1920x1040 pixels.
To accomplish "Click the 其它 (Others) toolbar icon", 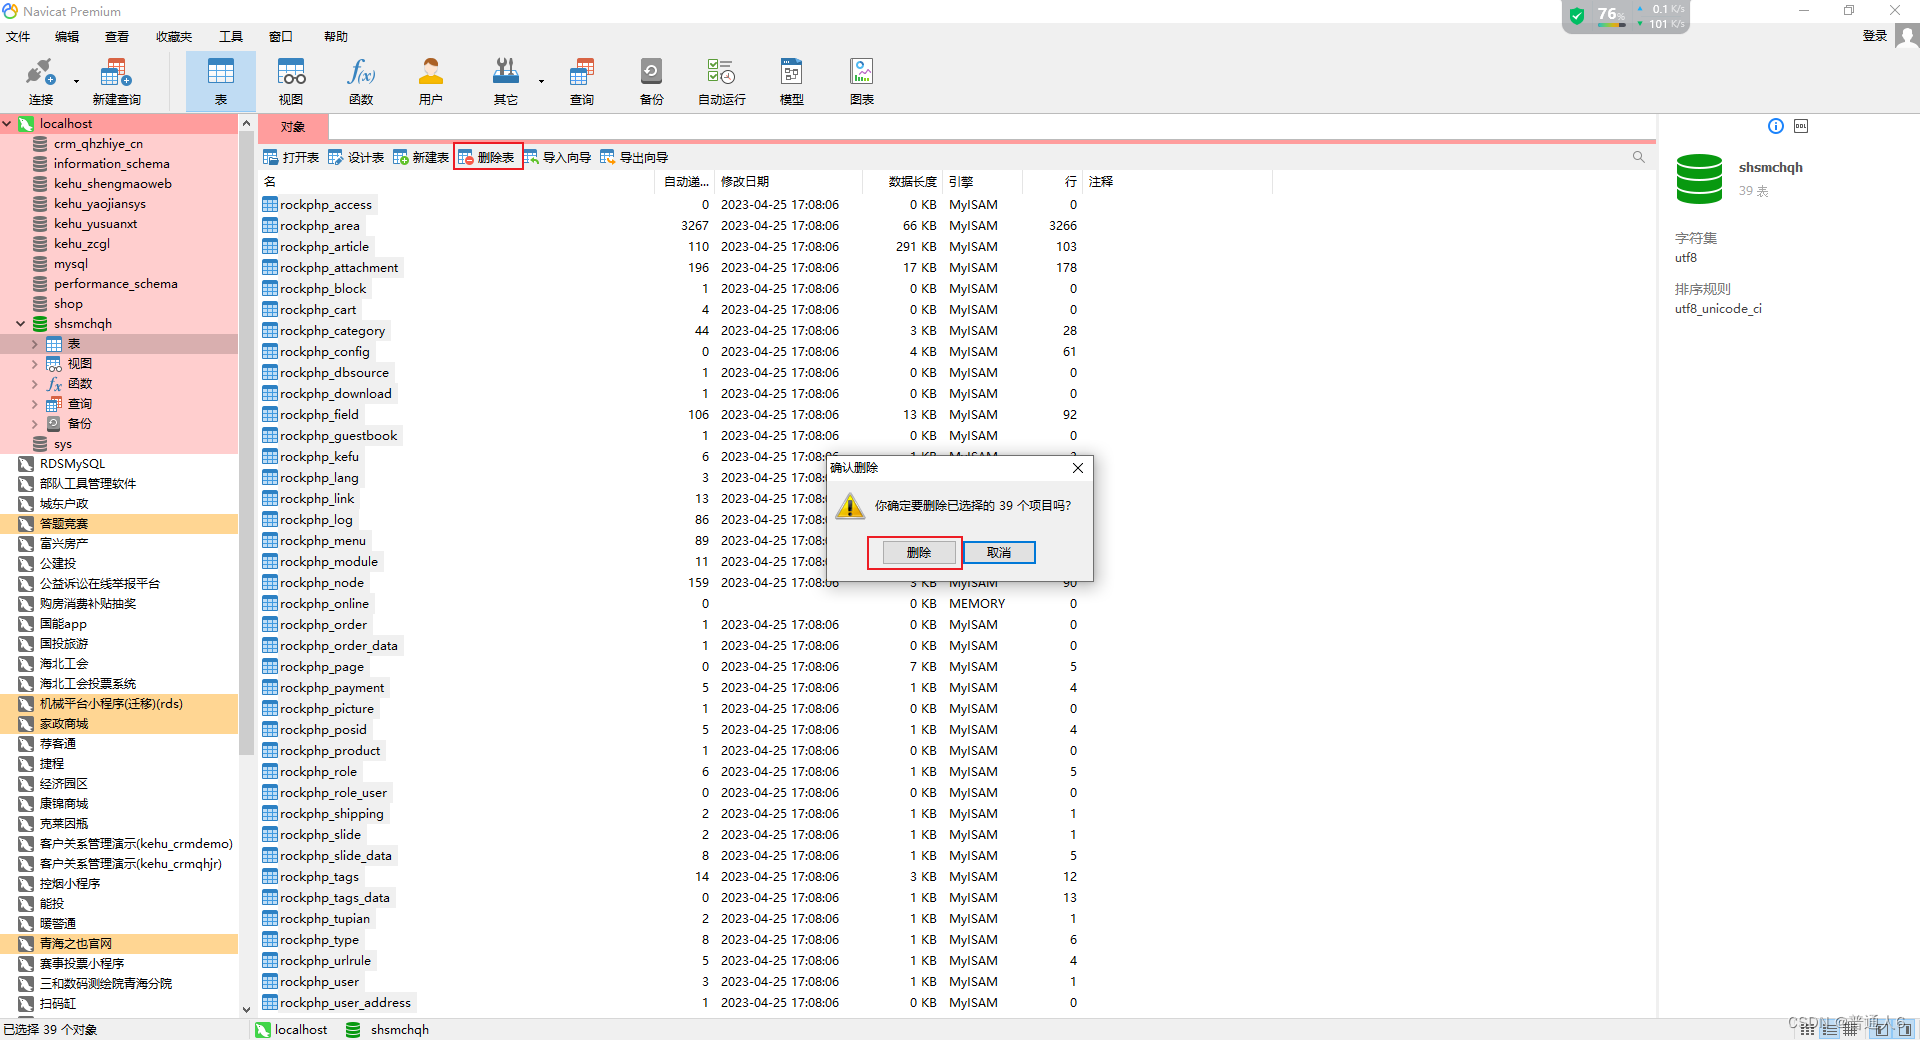I will point(506,81).
